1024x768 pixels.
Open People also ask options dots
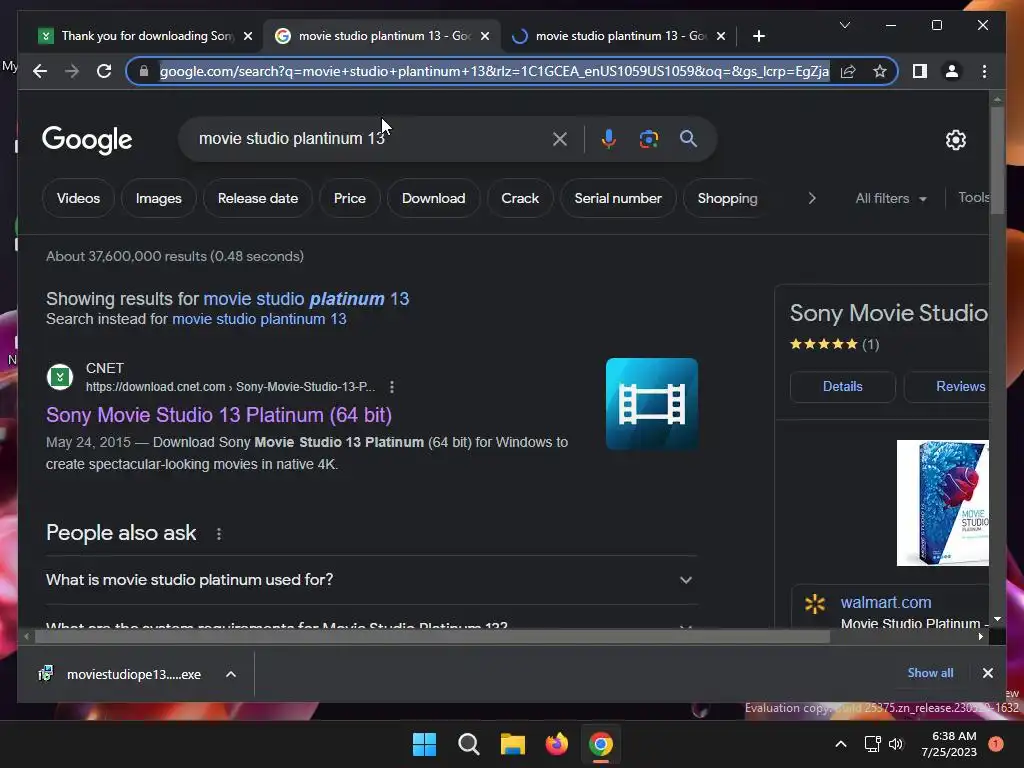point(219,534)
